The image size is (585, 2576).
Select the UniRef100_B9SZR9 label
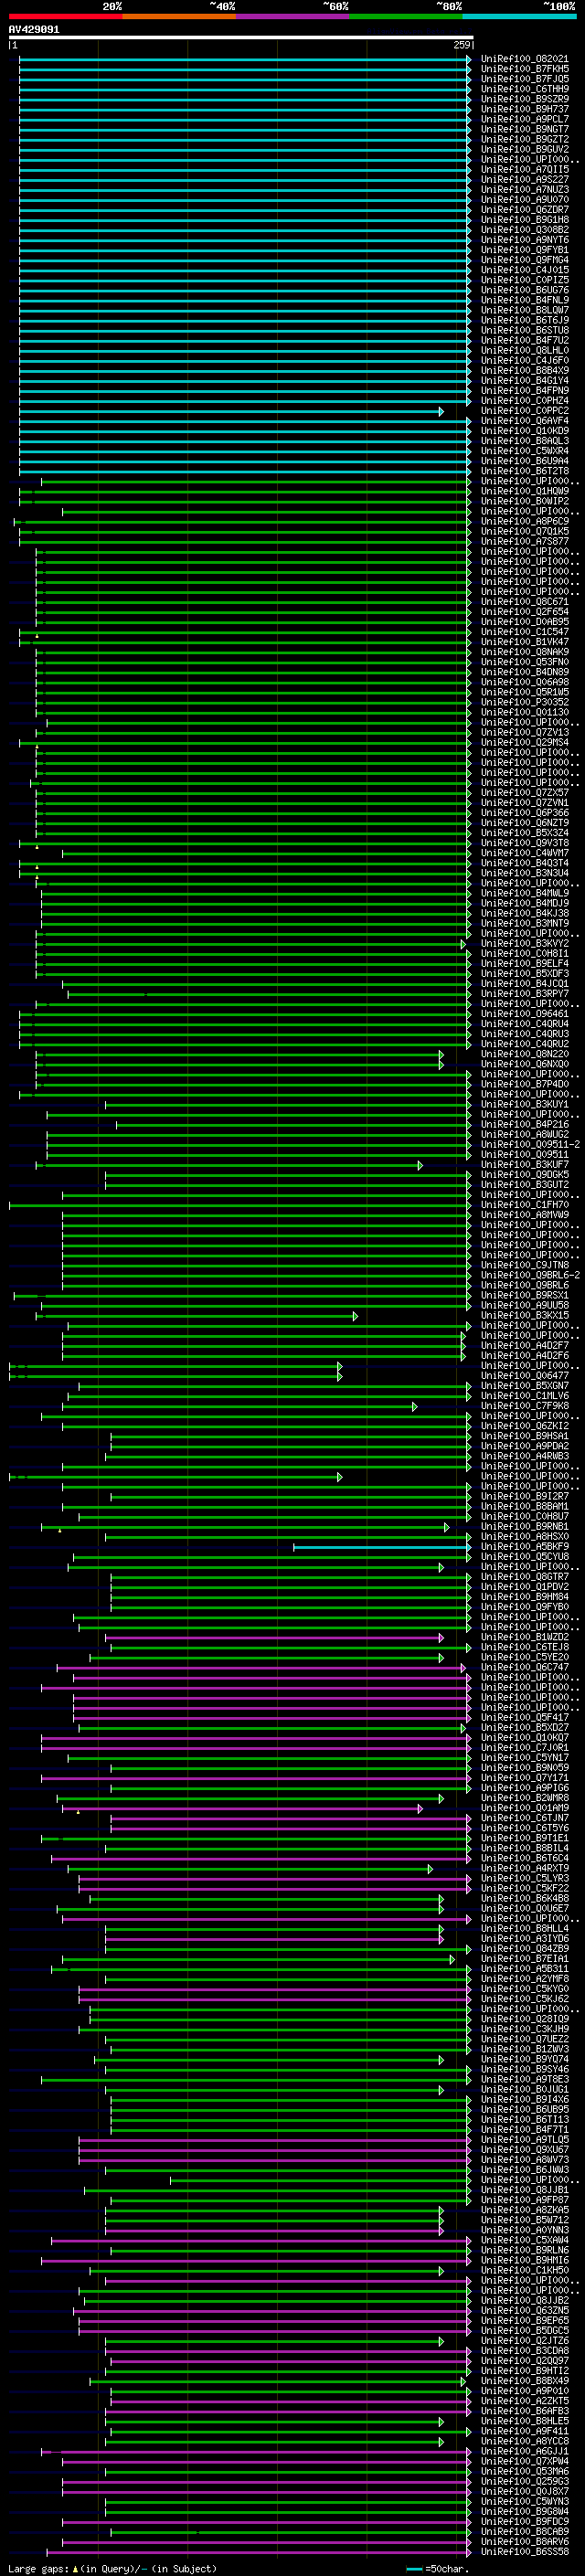525,99
